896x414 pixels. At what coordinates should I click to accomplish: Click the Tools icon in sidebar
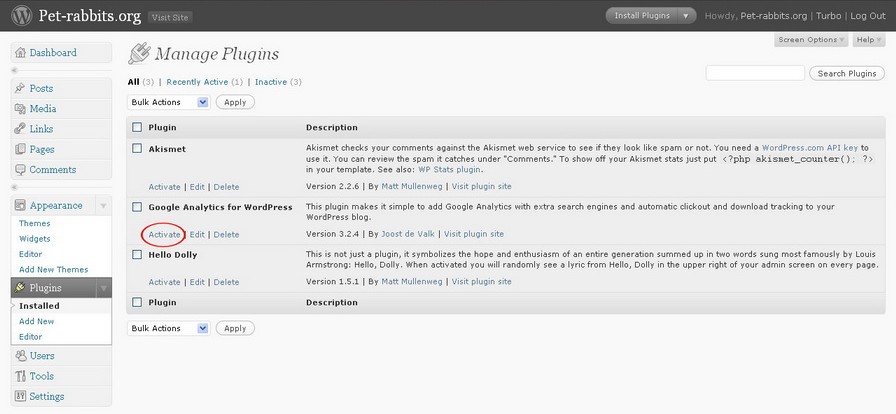pyautogui.click(x=21, y=376)
